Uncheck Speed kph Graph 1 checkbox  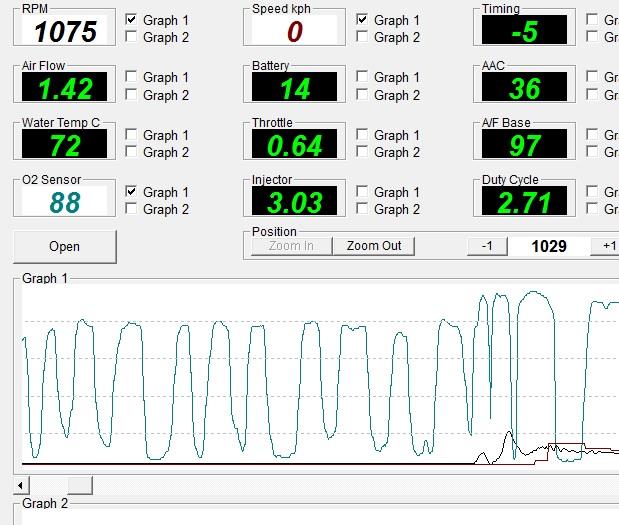[x=362, y=19]
